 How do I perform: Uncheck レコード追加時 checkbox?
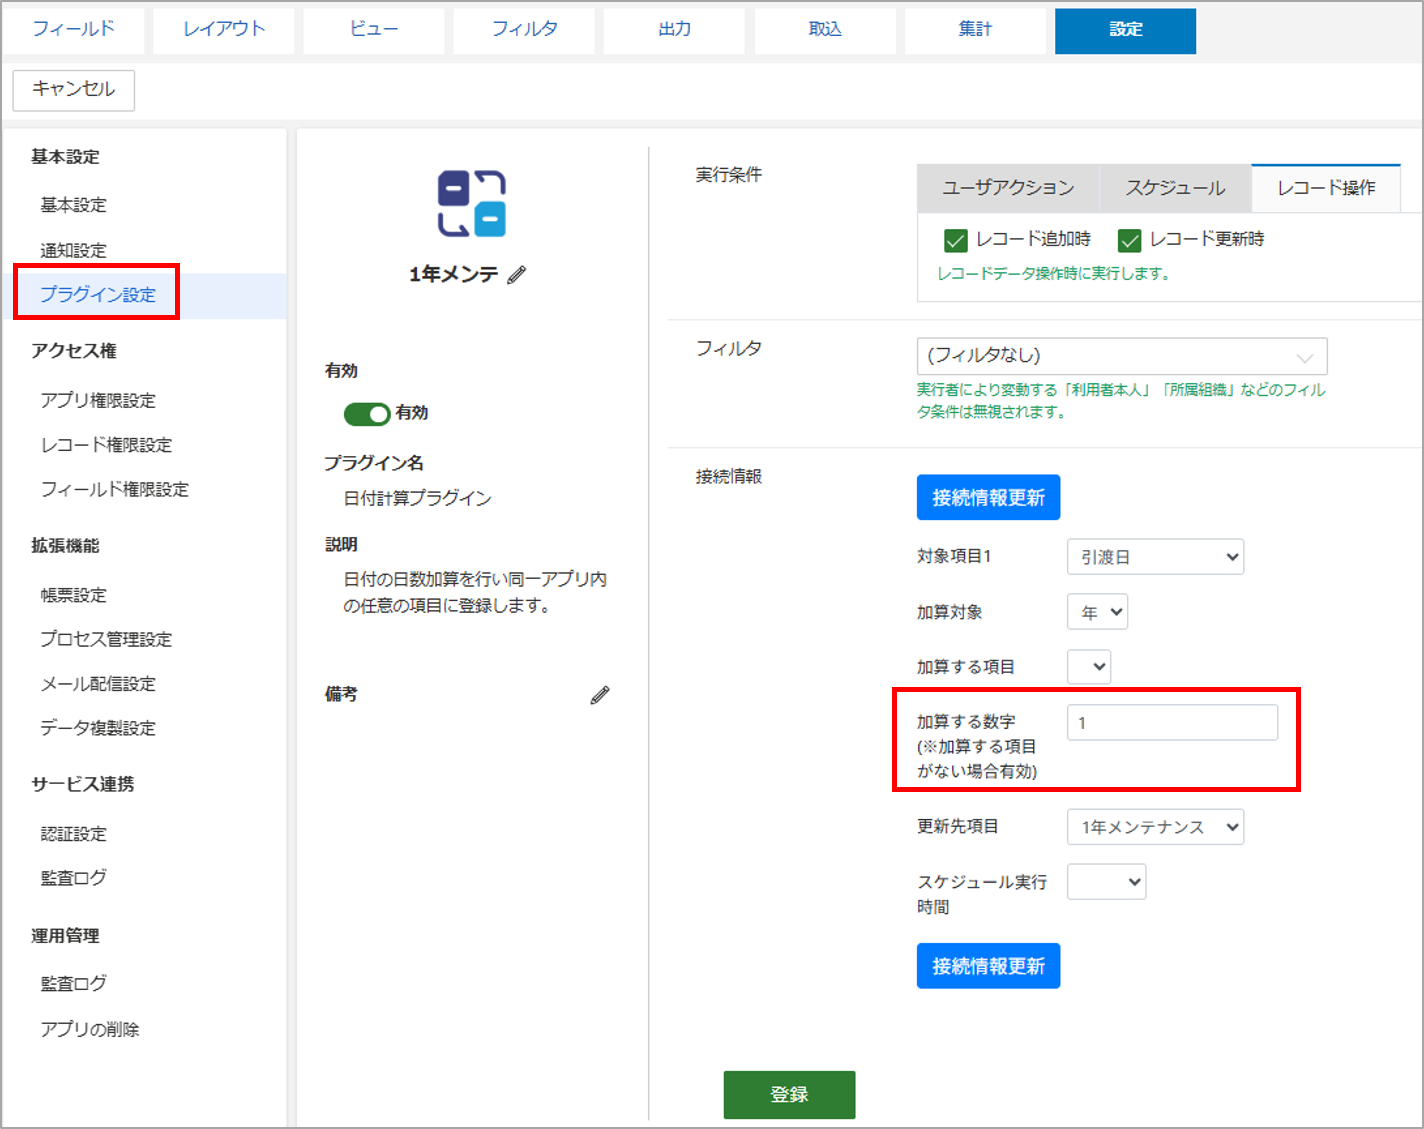pos(955,240)
